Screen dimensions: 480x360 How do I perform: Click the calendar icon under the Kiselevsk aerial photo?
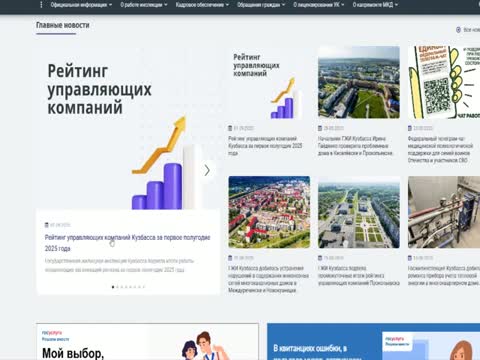[320, 128]
